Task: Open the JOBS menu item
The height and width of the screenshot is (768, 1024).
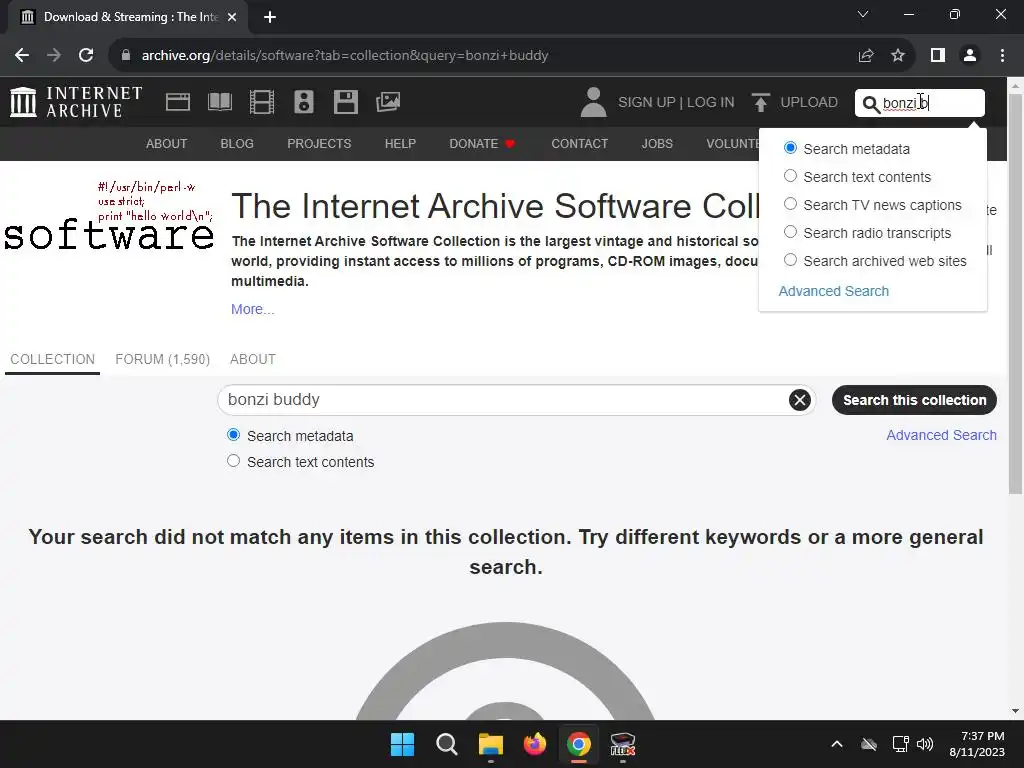Action: (x=657, y=144)
